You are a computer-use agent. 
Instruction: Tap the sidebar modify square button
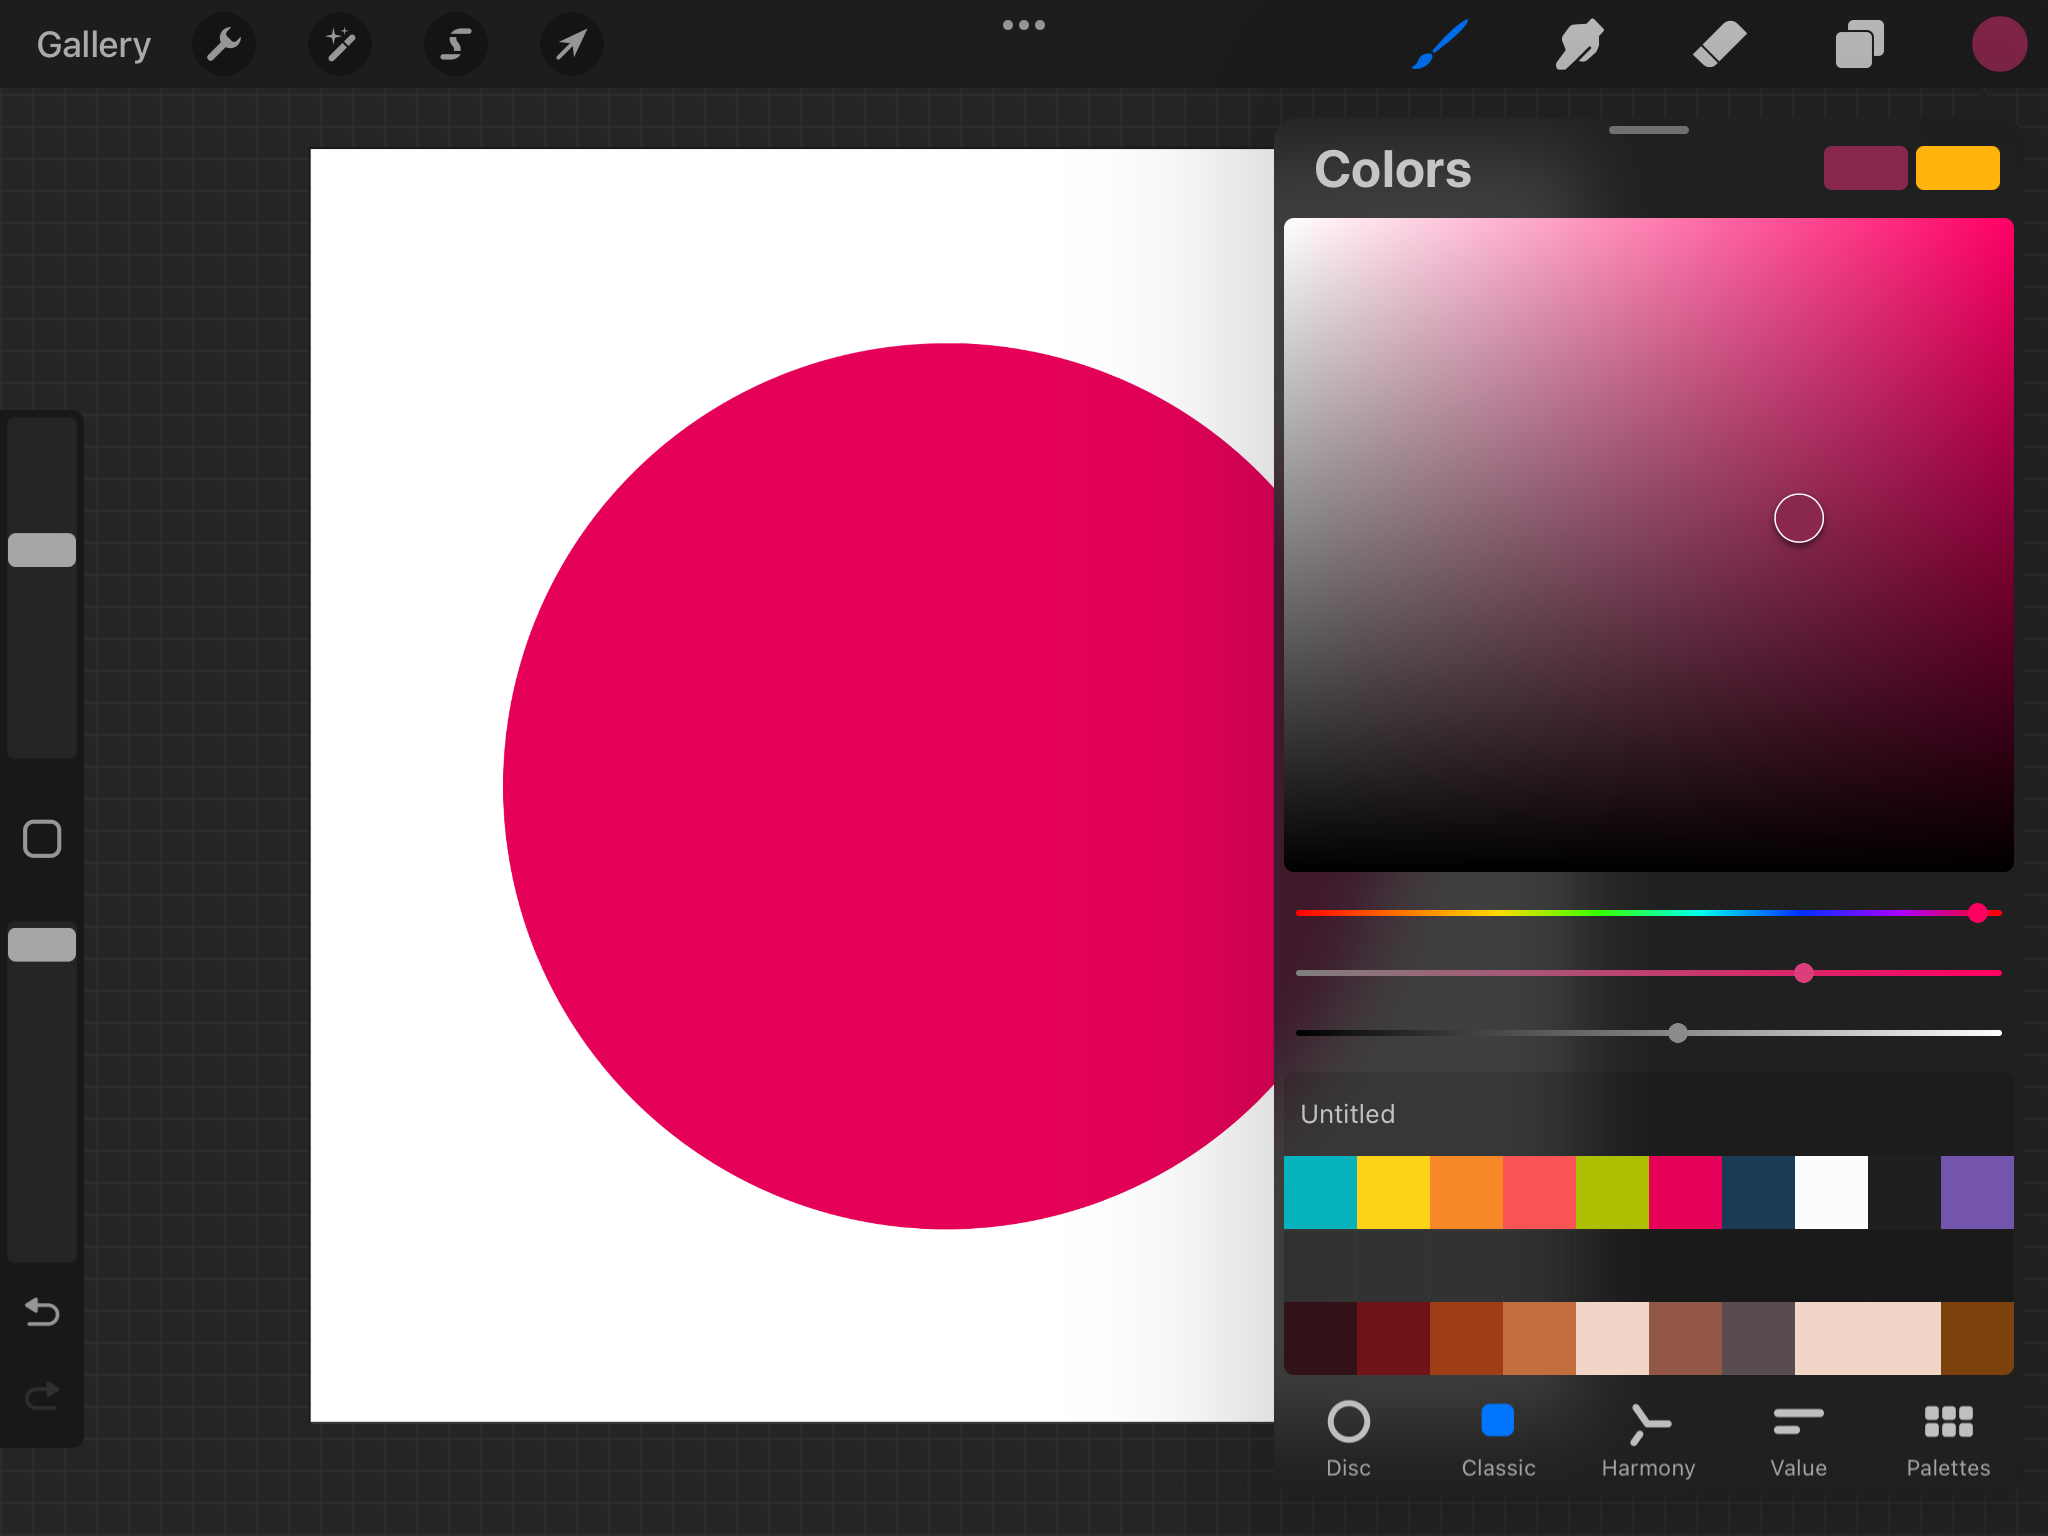42,840
